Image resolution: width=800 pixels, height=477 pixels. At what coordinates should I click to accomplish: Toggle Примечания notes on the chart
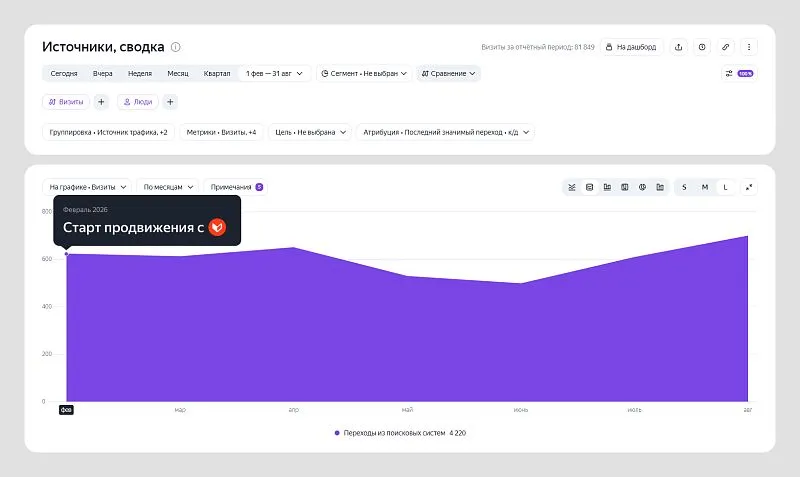[x=236, y=187]
